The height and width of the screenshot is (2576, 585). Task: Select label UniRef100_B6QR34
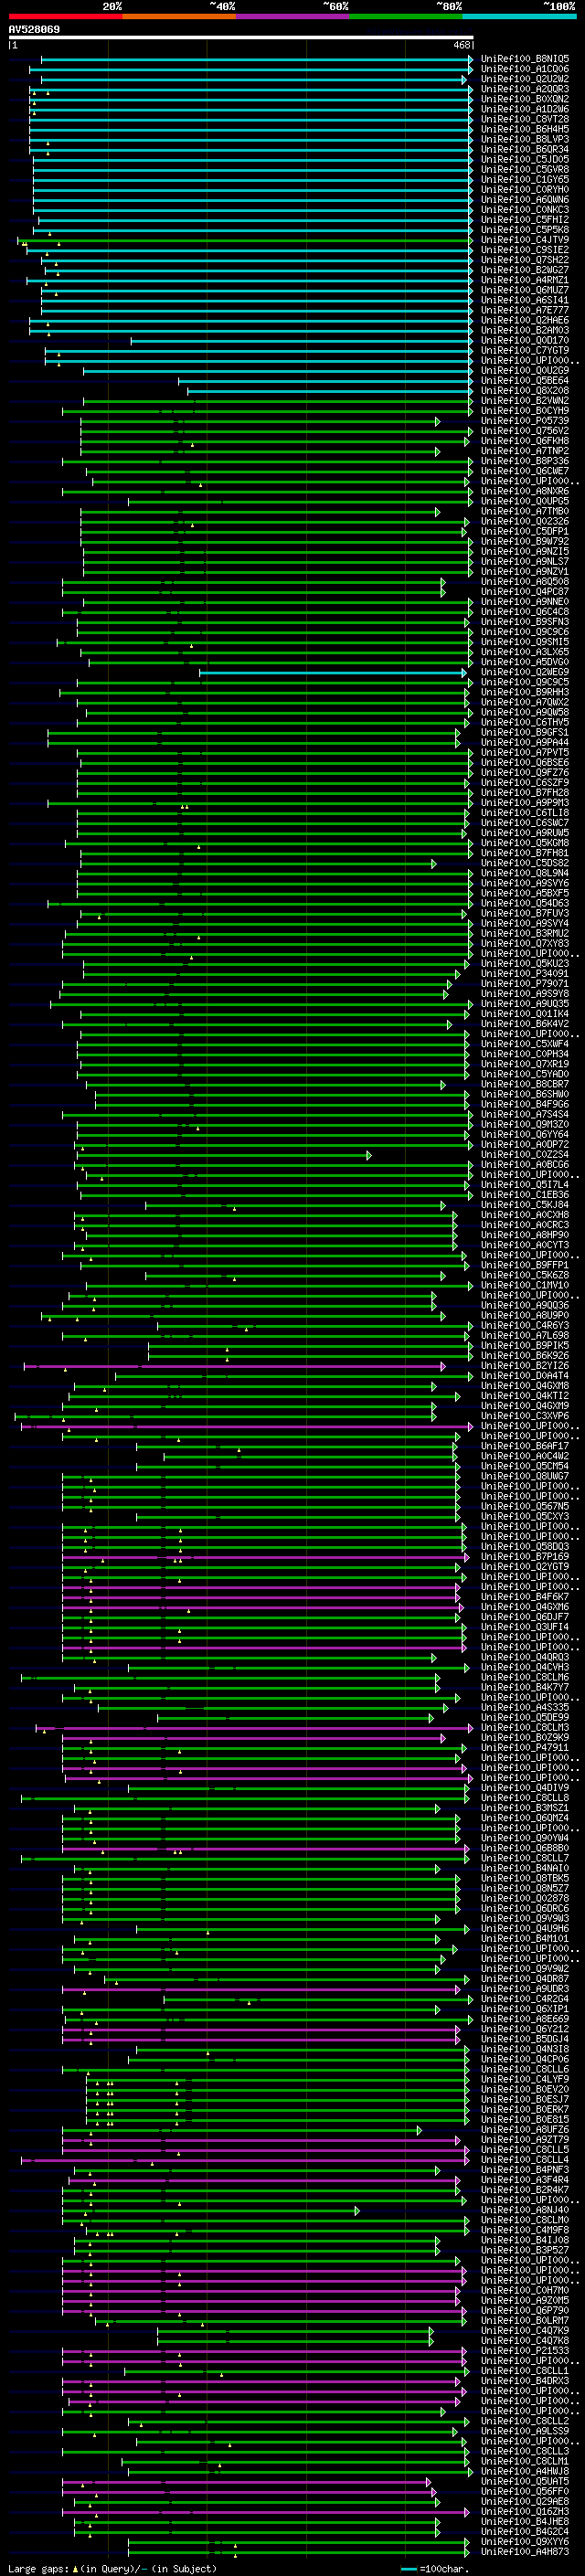[525, 149]
